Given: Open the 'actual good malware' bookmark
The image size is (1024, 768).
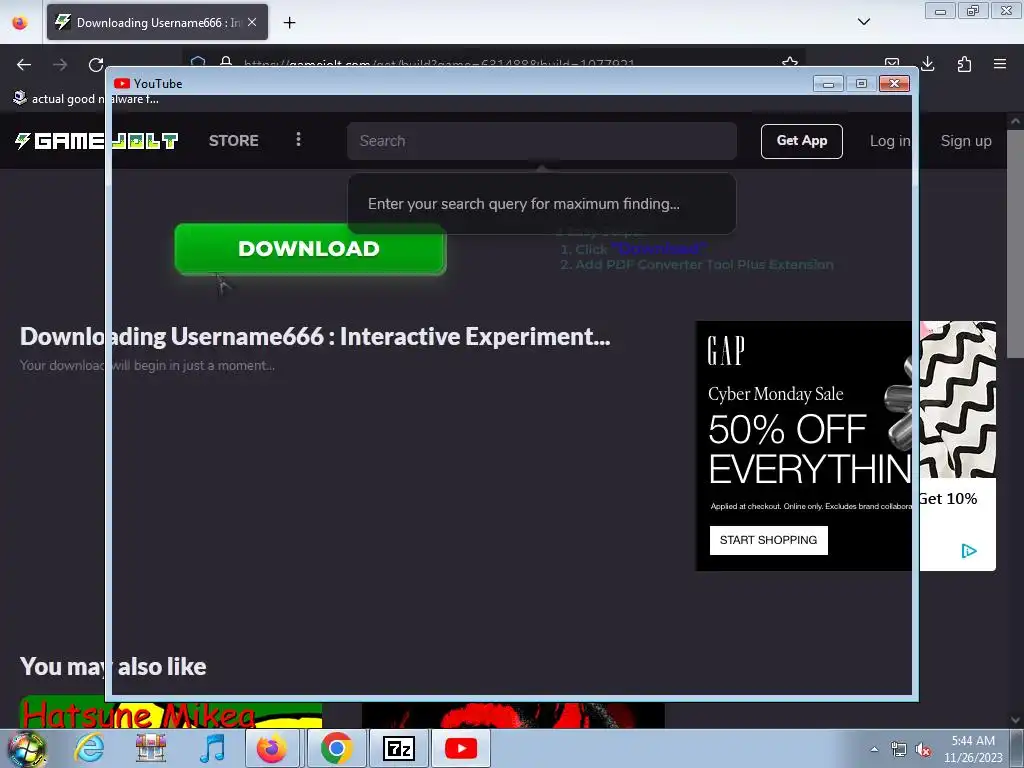Looking at the screenshot, I should (86, 99).
